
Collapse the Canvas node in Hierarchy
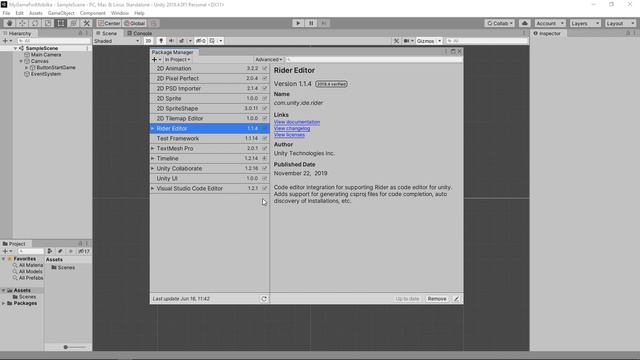point(21,61)
